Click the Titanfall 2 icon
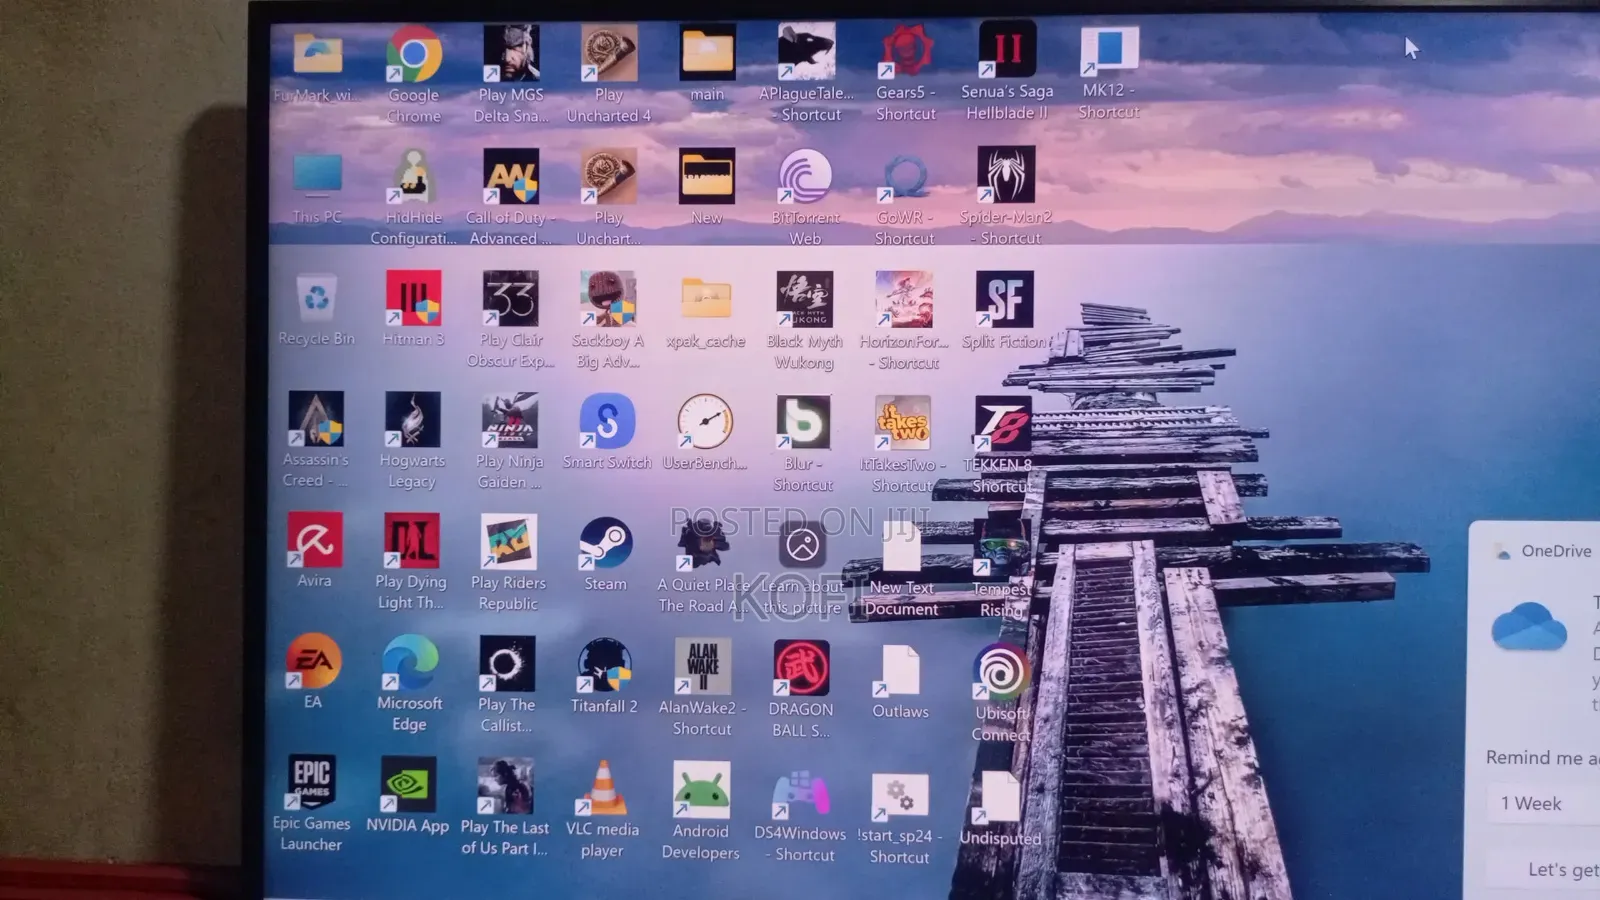 604,665
